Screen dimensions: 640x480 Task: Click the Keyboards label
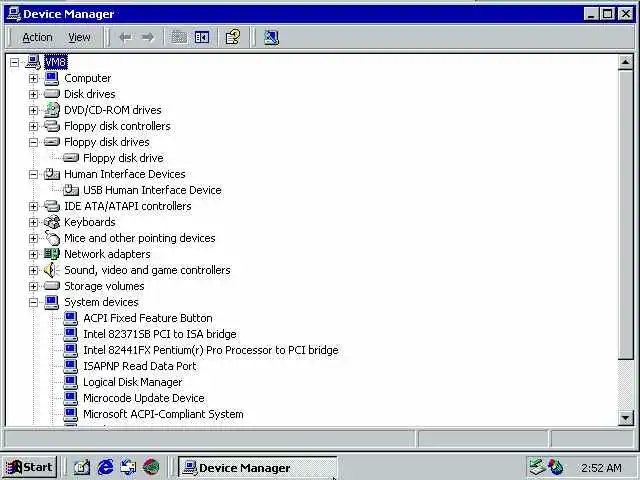click(90, 222)
